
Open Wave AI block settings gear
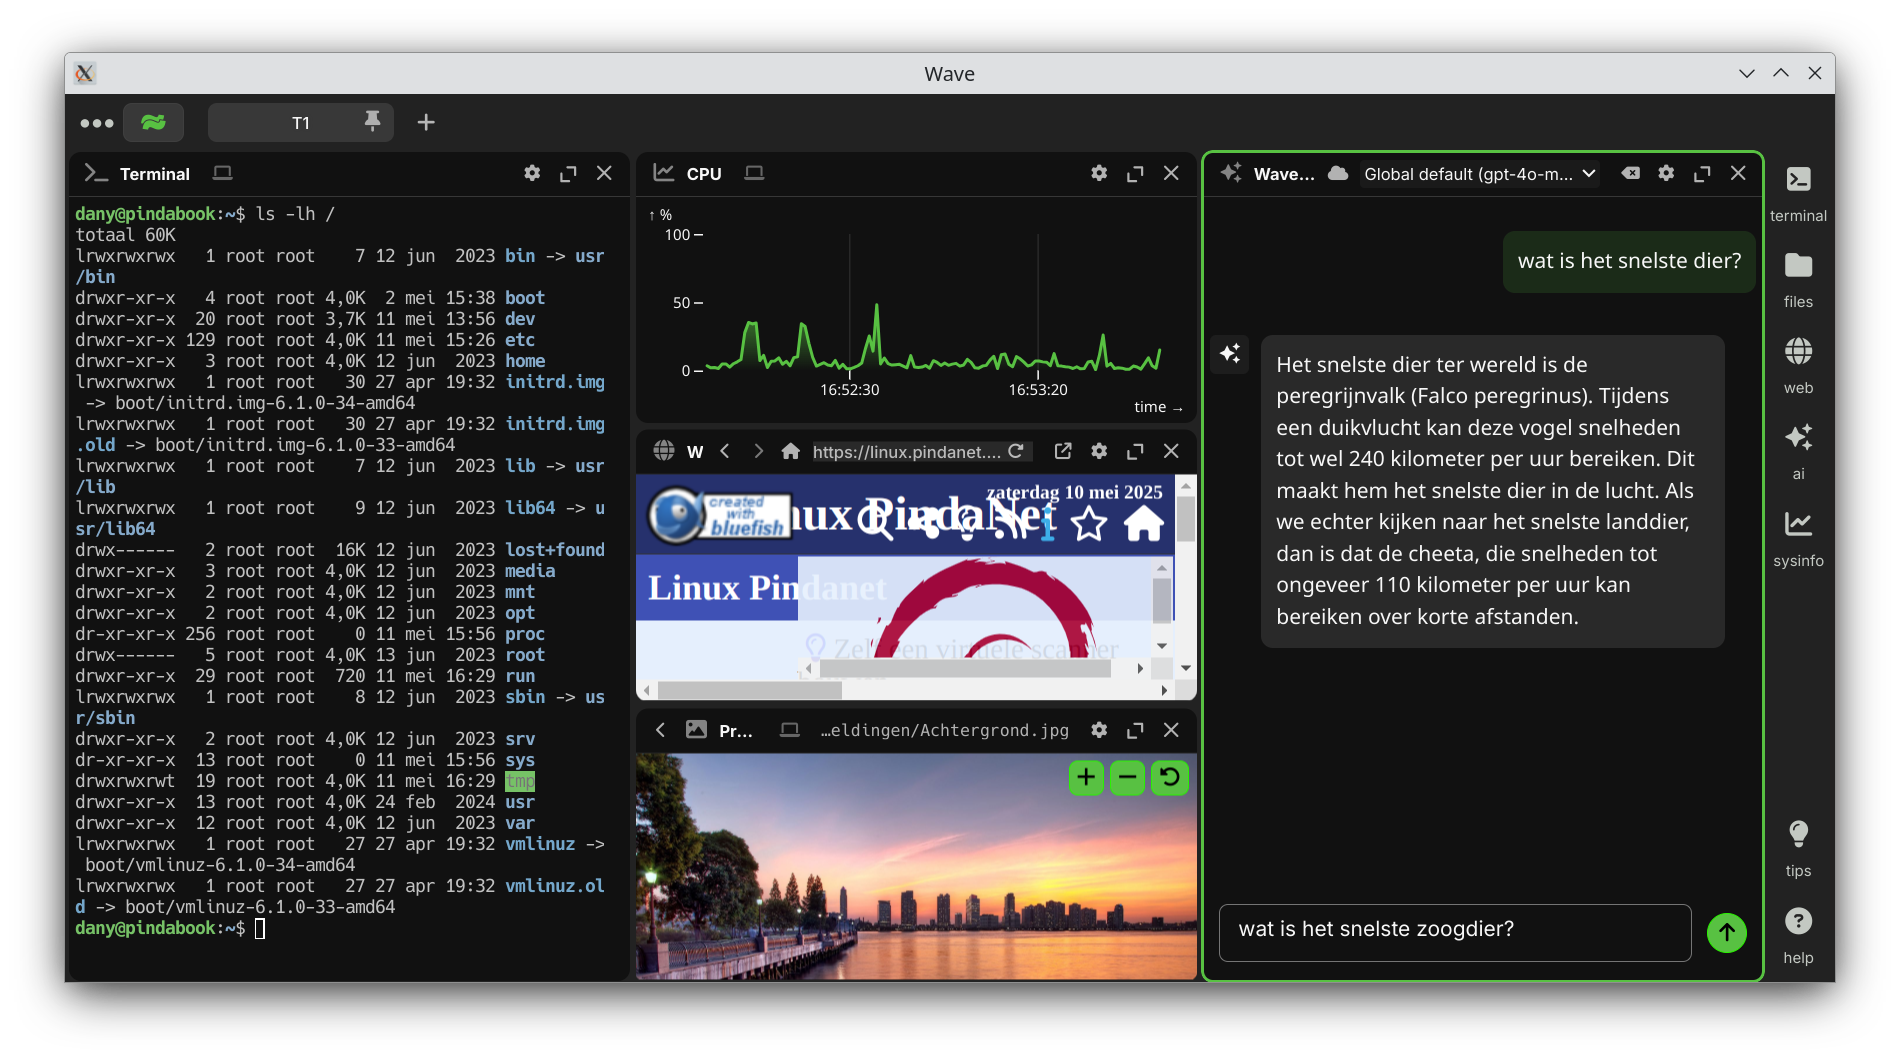[1666, 173]
